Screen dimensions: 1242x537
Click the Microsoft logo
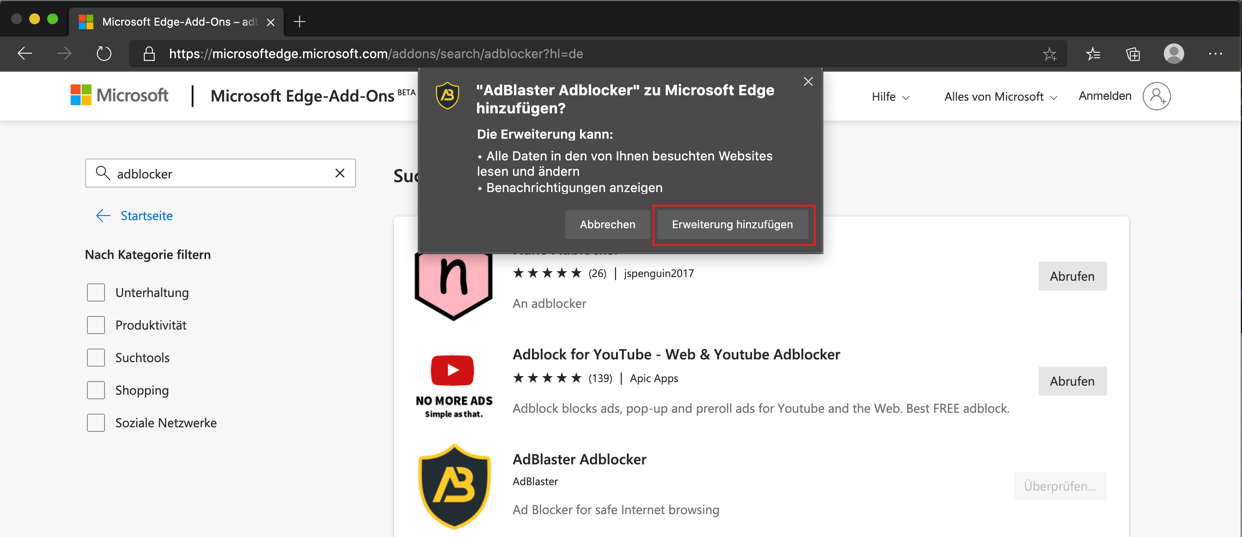(119, 96)
